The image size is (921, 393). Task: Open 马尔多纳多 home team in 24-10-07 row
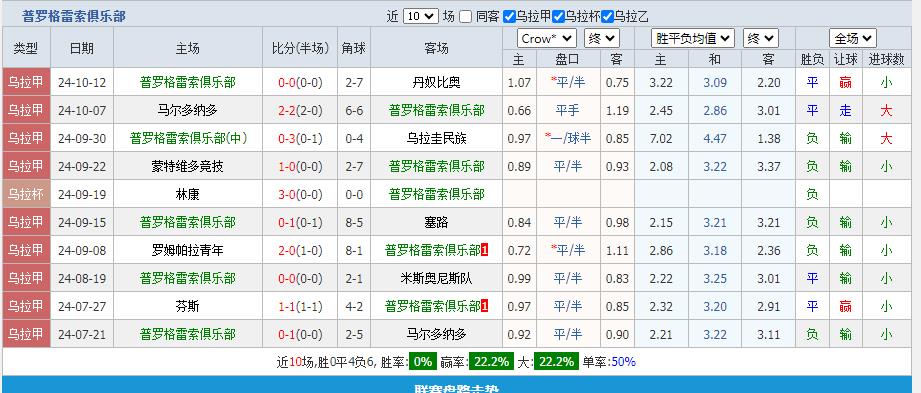[x=187, y=110]
